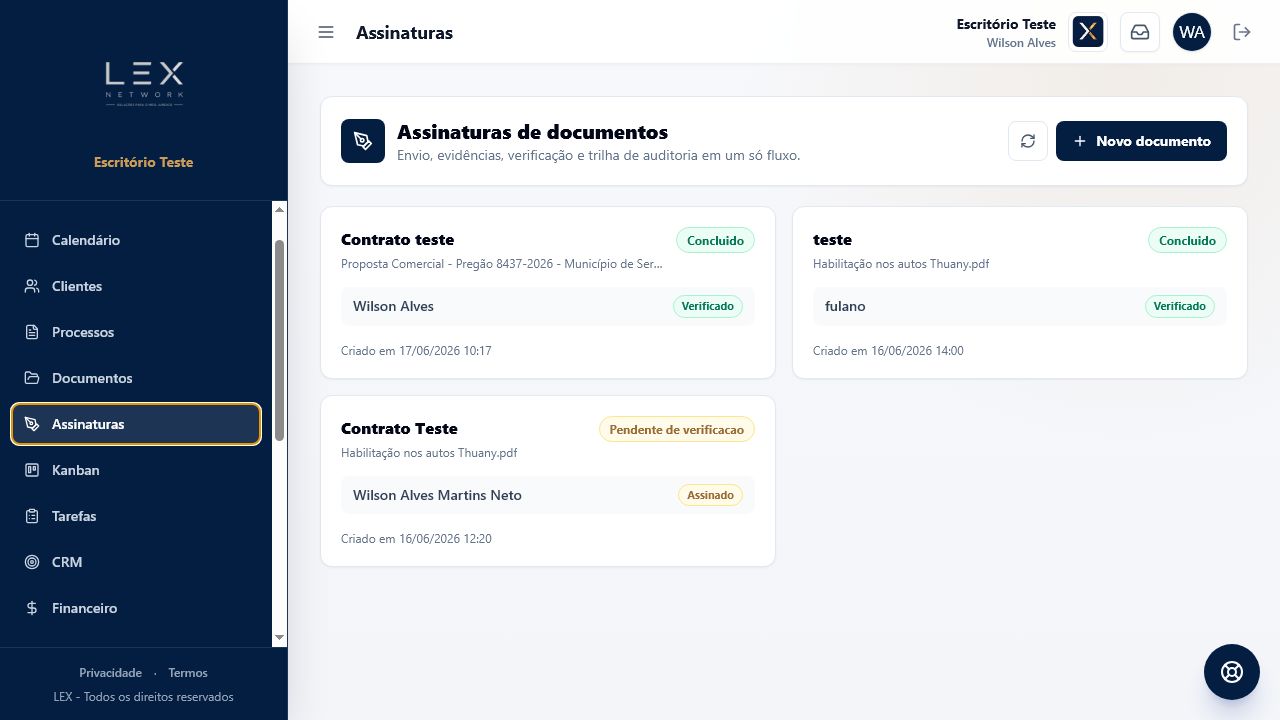1280x720 pixels.
Task: Click Concluido badge on Contrato teste
Action: 715,241
